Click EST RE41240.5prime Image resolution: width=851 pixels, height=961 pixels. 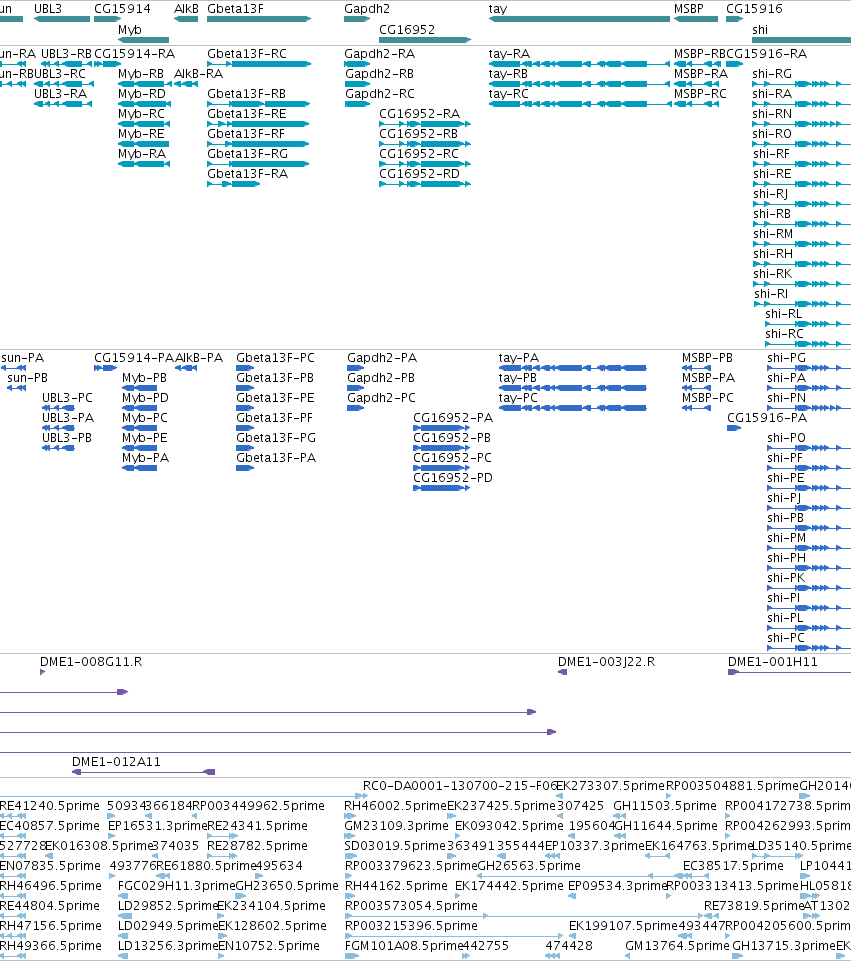coord(50,805)
